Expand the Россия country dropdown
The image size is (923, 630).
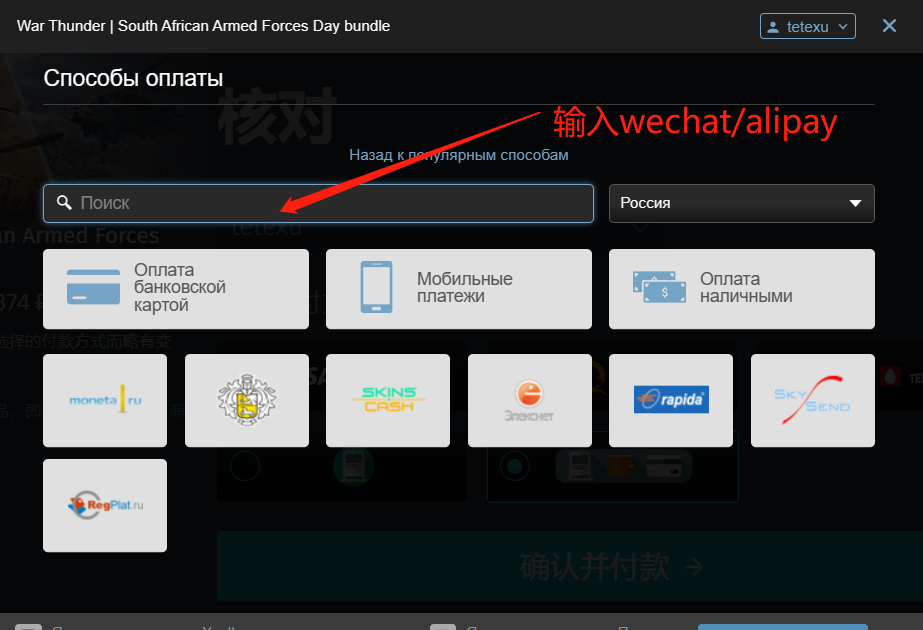[742, 204]
